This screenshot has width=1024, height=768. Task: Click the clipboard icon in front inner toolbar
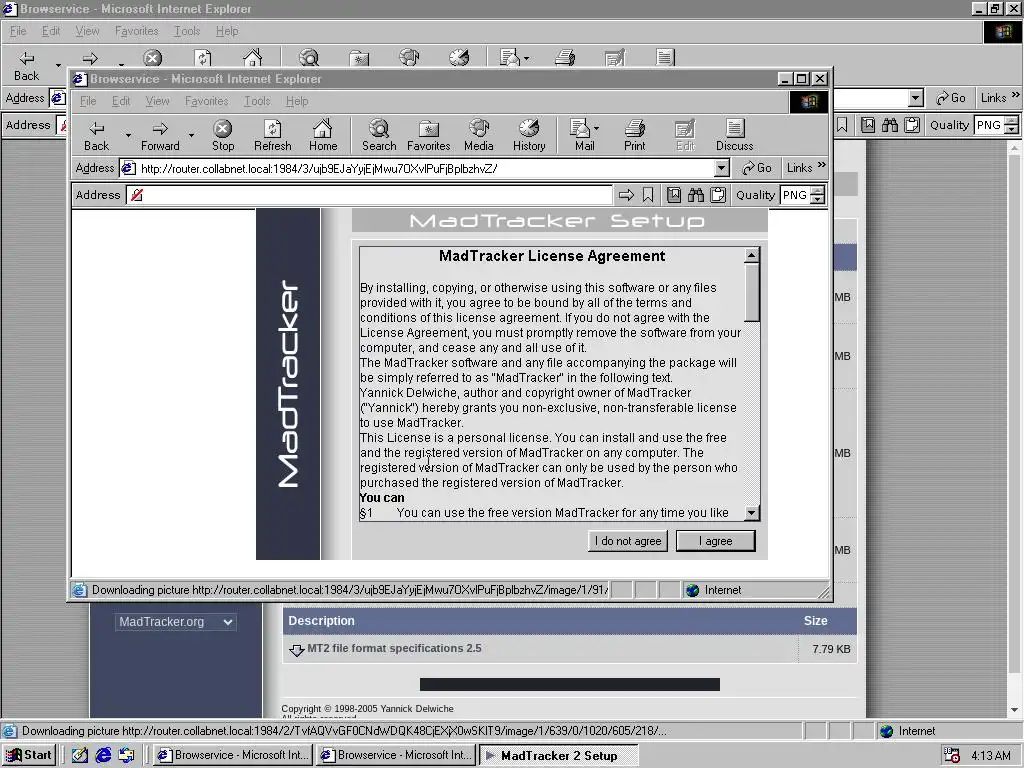(718, 195)
